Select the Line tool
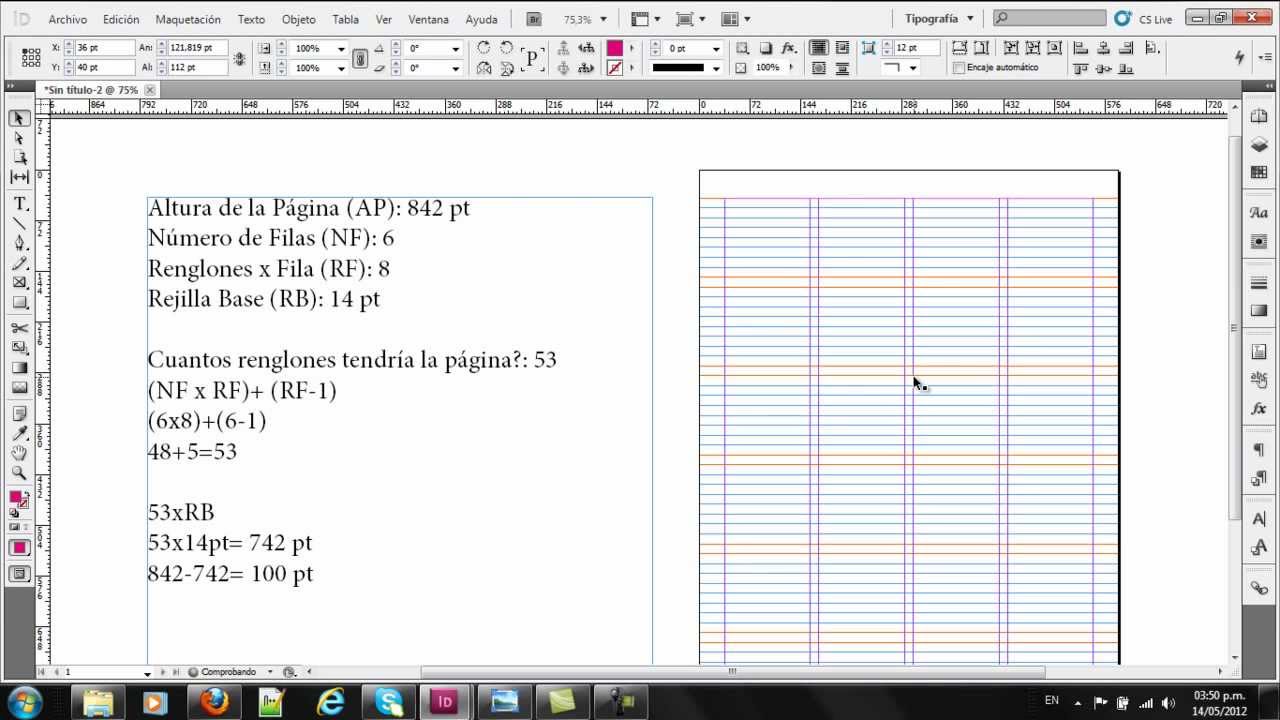The image size is (1280, 720). click(x=19, y=222)
